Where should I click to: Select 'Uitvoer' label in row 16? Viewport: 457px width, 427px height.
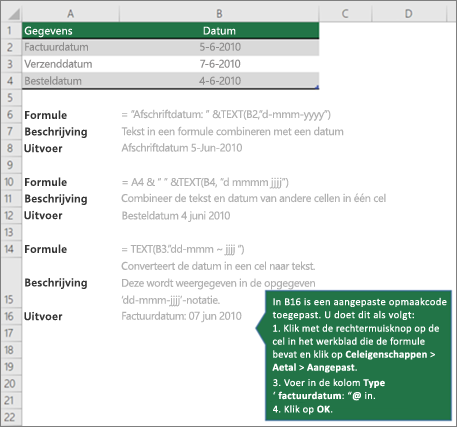tap(43, 316)
